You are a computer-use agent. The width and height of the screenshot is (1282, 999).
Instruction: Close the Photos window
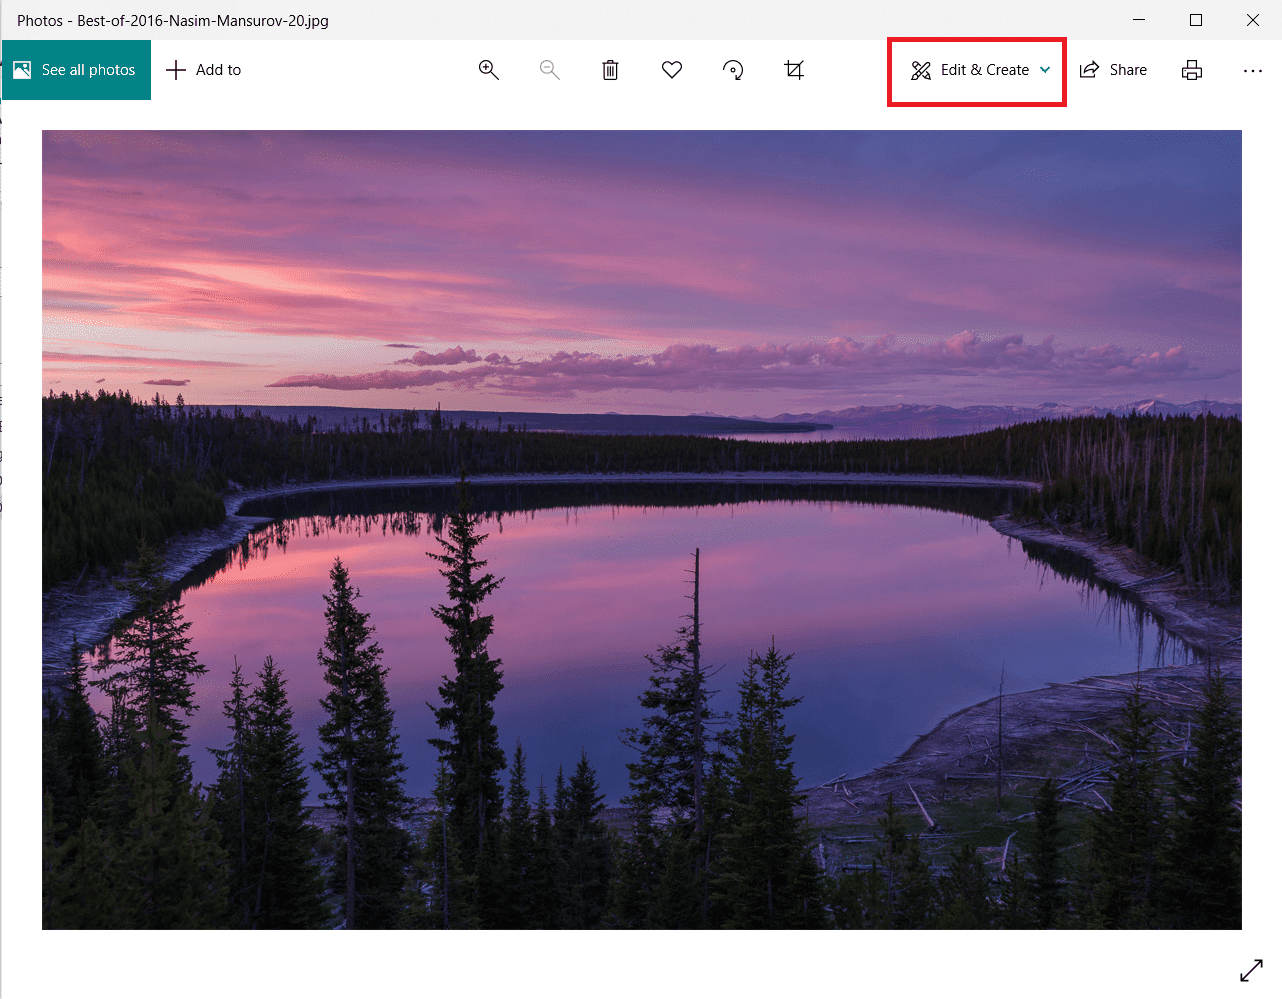pos(1253,20)
